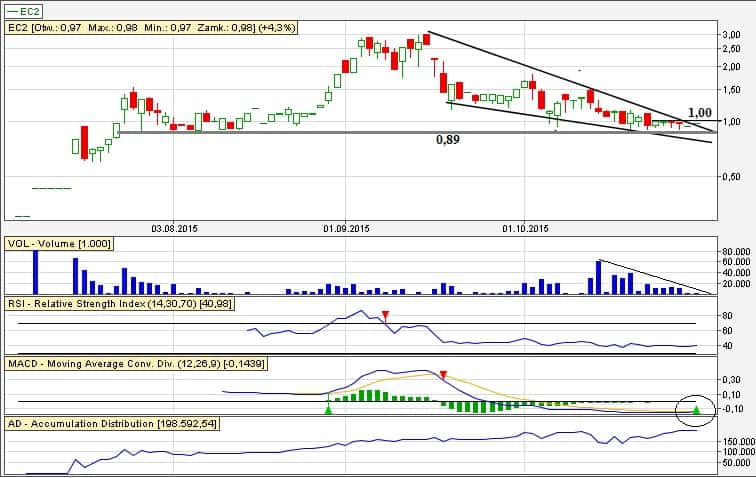Click the 3,00 value on price axis

(x=730, y=34)
